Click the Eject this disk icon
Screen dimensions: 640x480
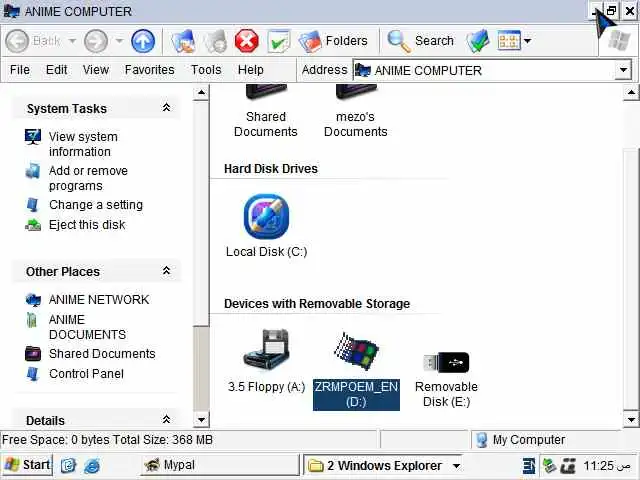tap(33, 225)
